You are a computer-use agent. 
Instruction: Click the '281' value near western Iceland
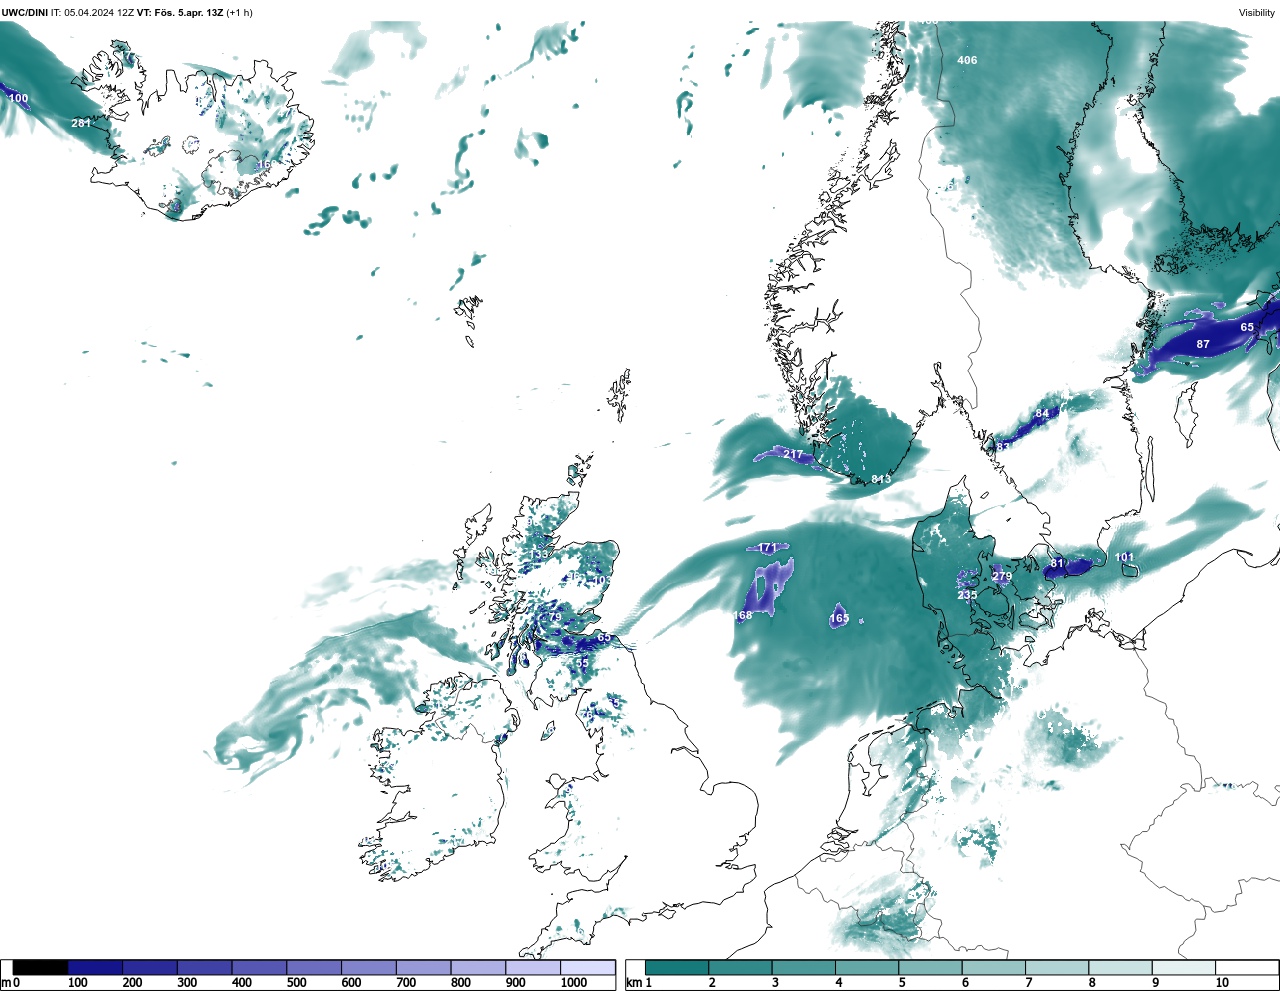pyautogui.click(x=81, y=123)
